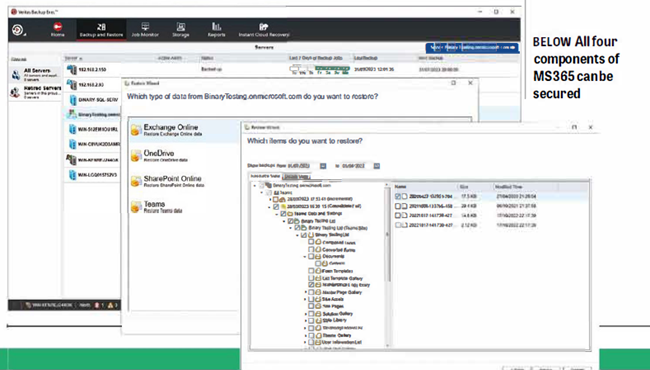This screenshot has height=370, width=650.
Task: Click the From date field 01/07/2023
Action: pos(302,166)
